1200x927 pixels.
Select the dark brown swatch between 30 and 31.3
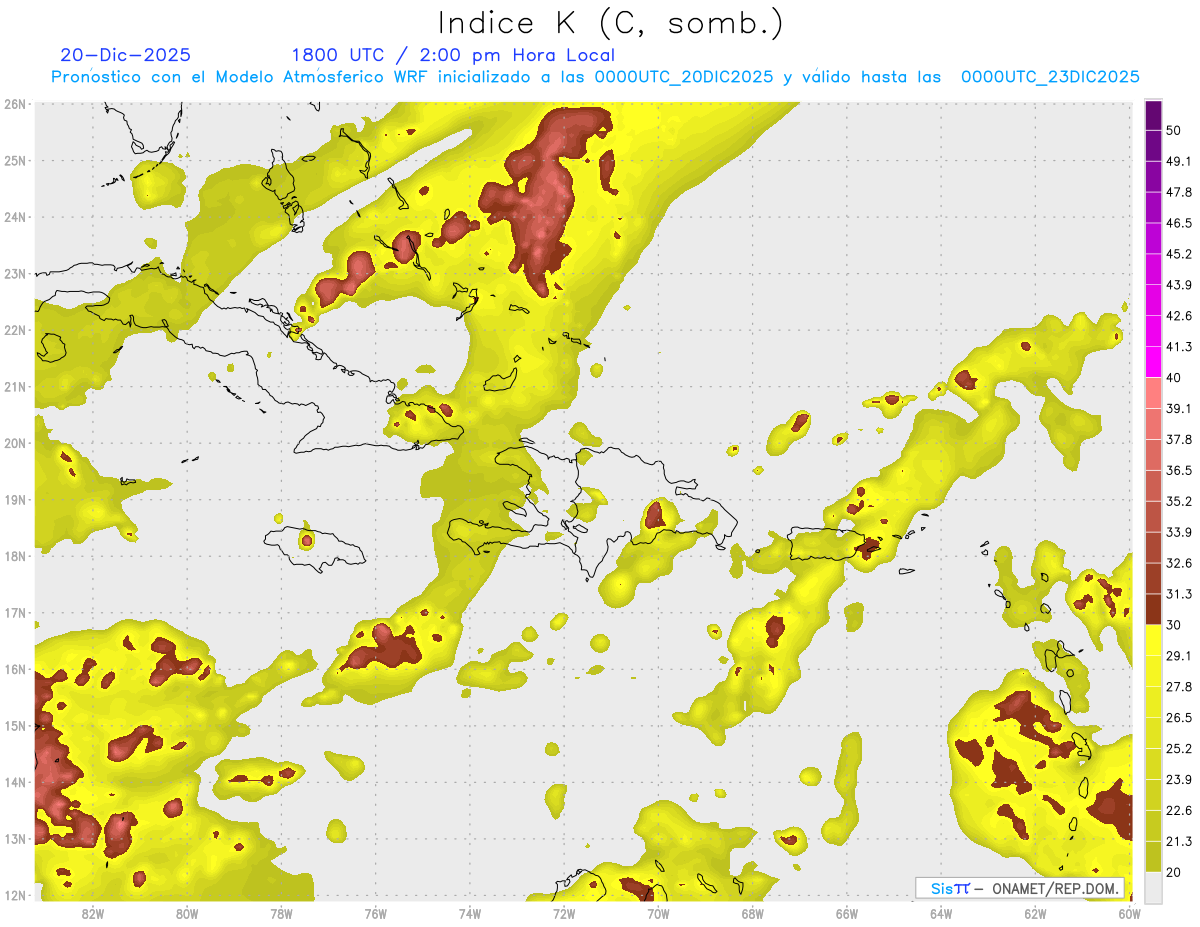[x=1153, y=609]
